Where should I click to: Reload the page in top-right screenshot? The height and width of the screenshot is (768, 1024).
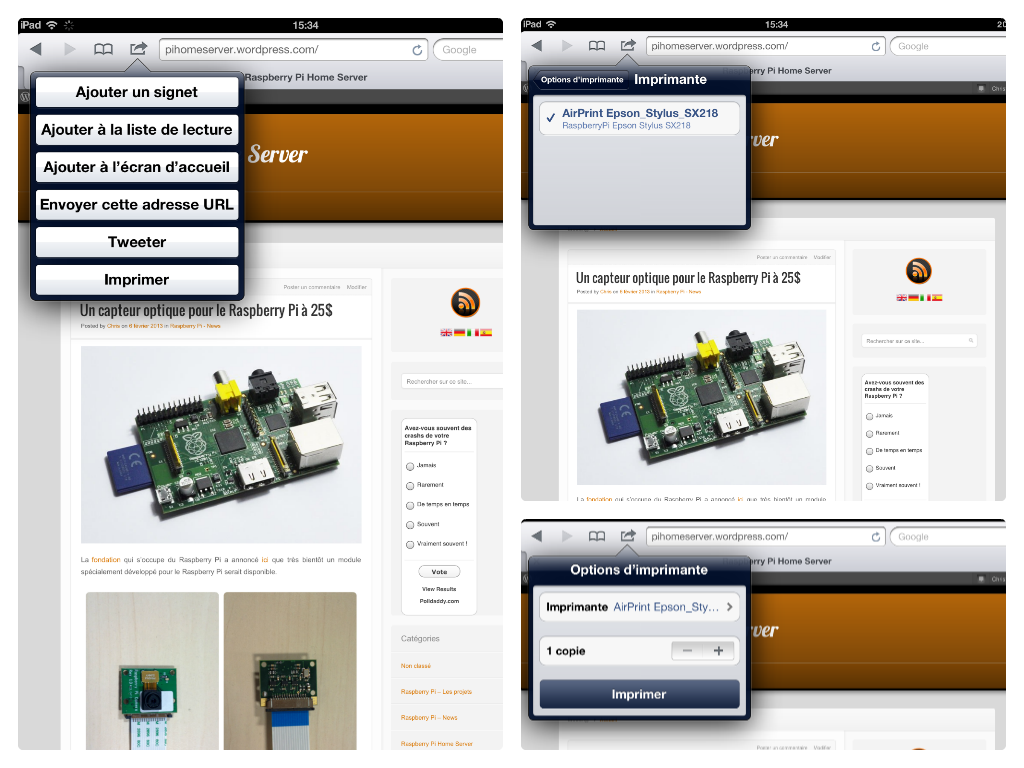876,46
